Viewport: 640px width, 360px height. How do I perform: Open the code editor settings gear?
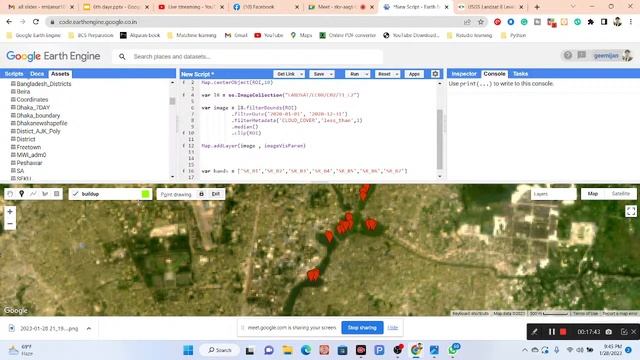pos(435,74)
